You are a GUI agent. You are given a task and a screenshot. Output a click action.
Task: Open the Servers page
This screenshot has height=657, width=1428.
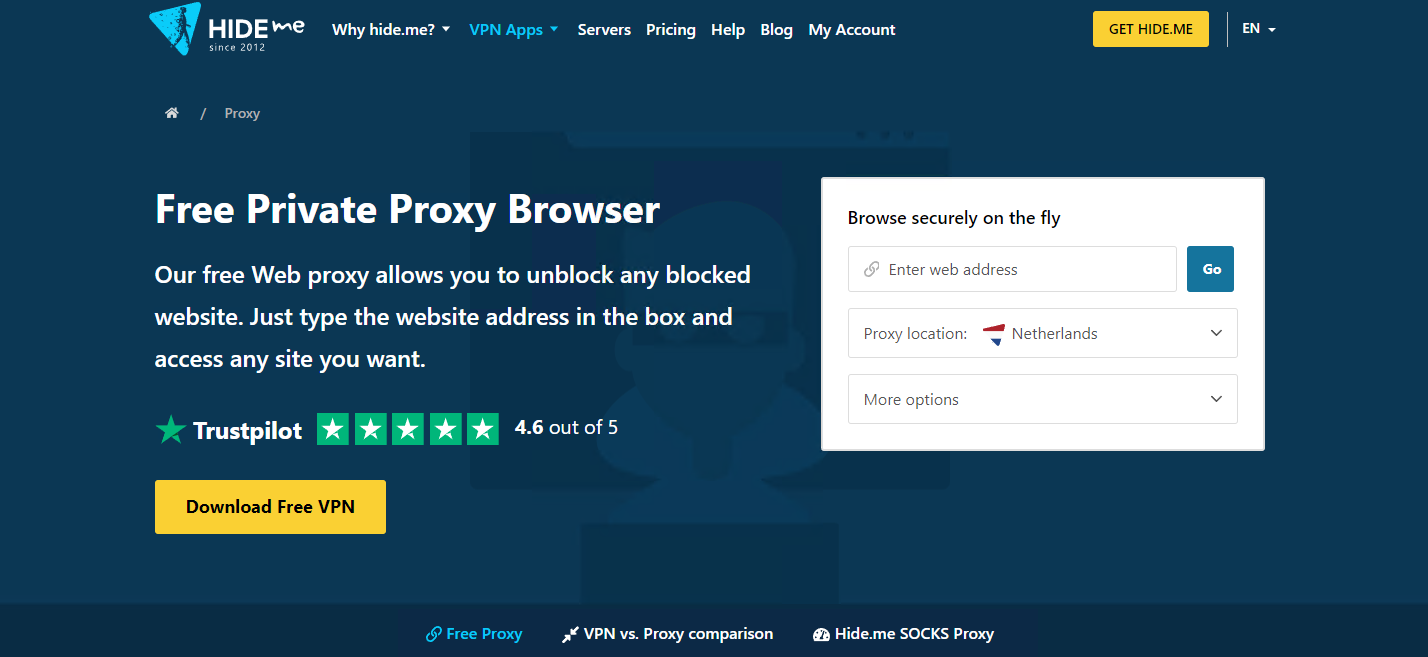[604, 30]
